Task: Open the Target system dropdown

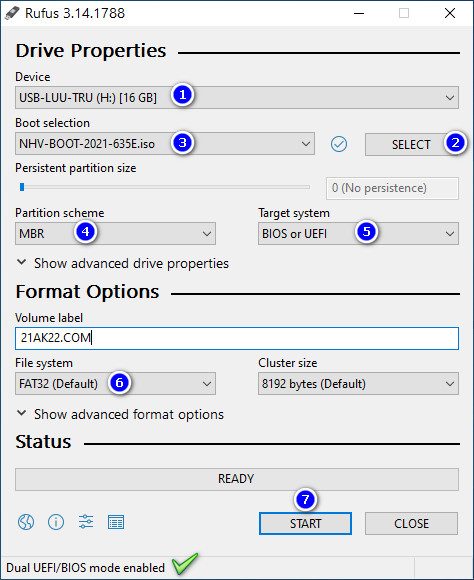Action: 358,233
